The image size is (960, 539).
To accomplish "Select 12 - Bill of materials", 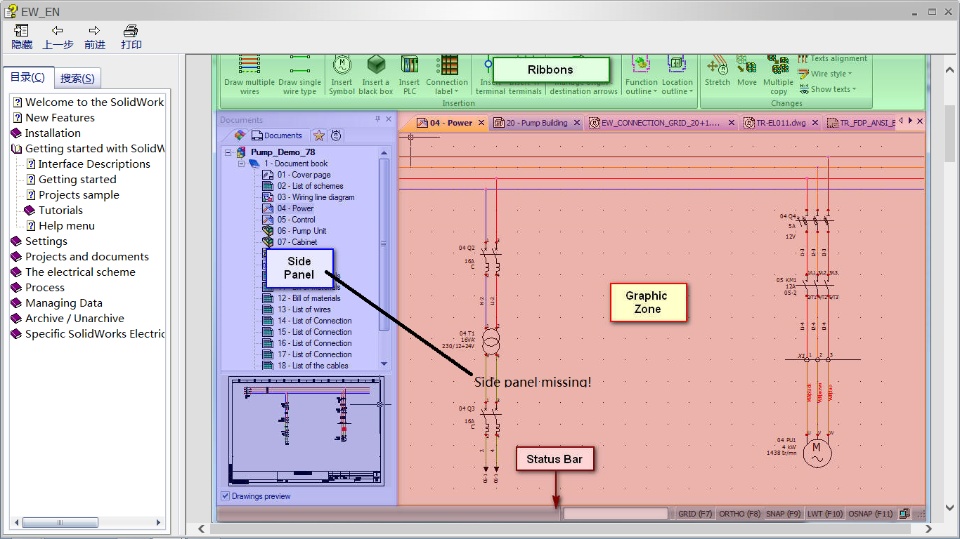I will 302,298.
